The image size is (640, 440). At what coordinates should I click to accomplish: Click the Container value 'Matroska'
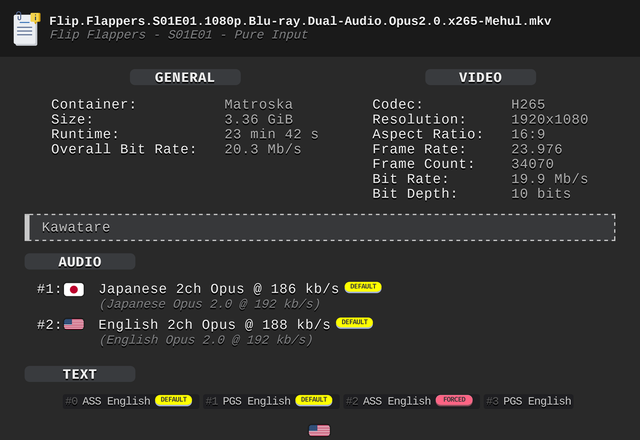[258, 104]
